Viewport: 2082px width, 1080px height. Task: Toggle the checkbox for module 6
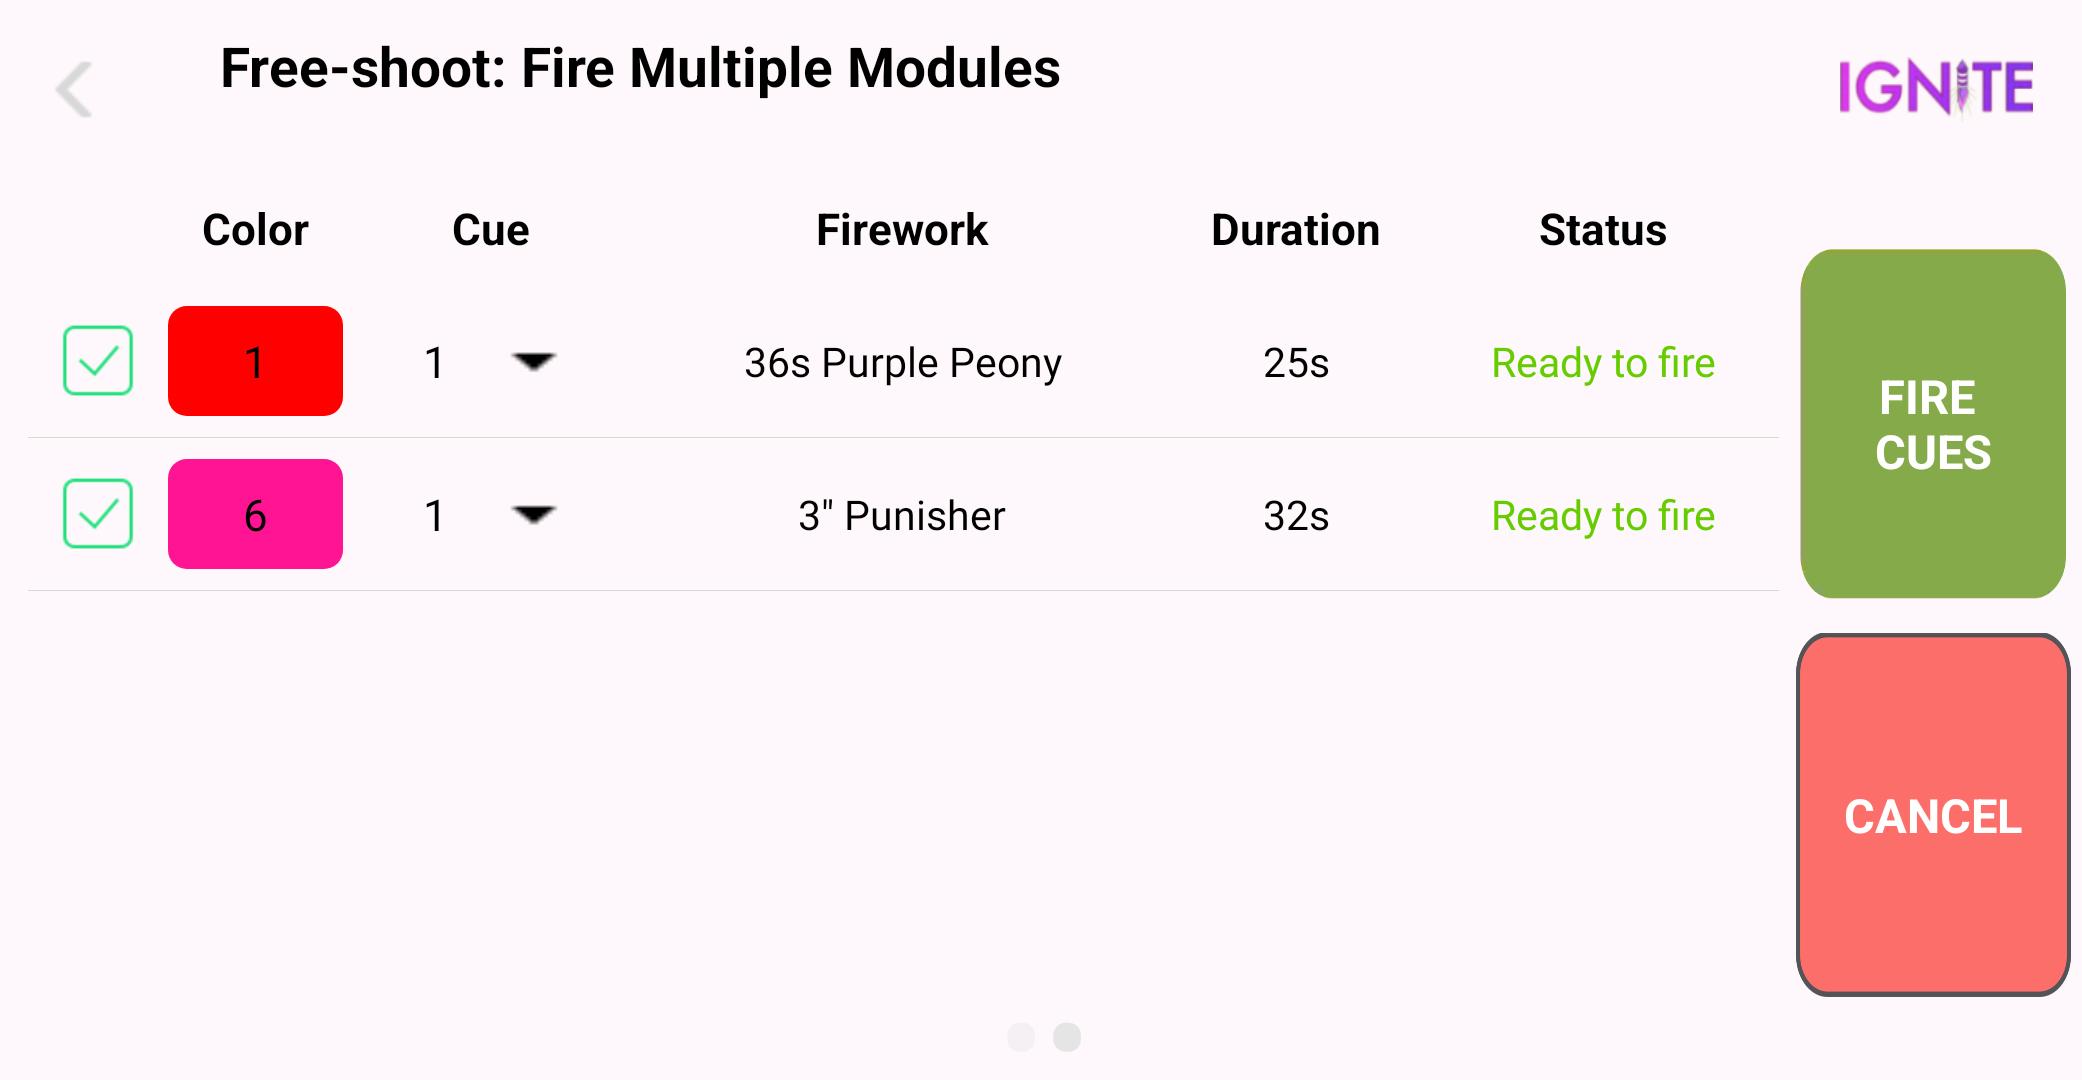coord(95,514)
